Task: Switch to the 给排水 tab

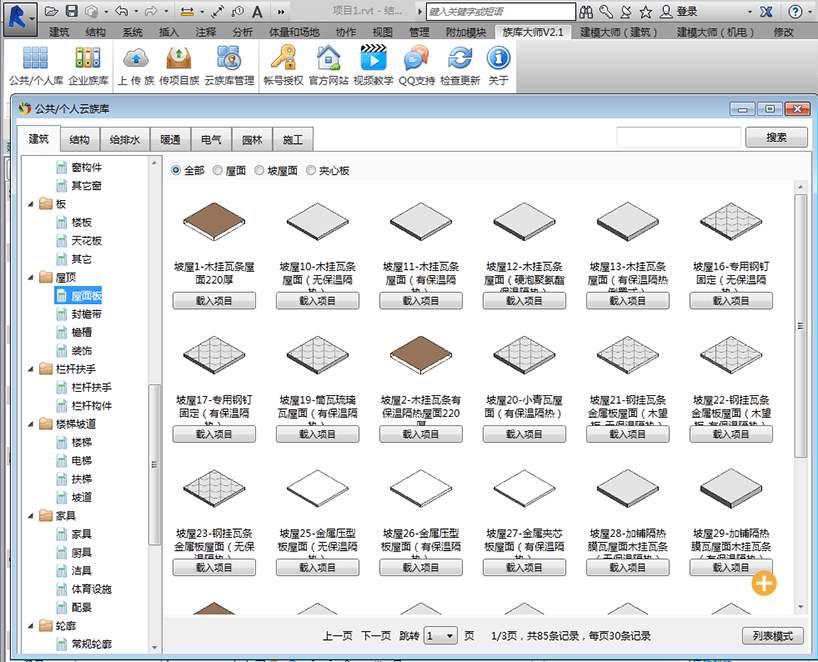Action: [x=125, y=140]
